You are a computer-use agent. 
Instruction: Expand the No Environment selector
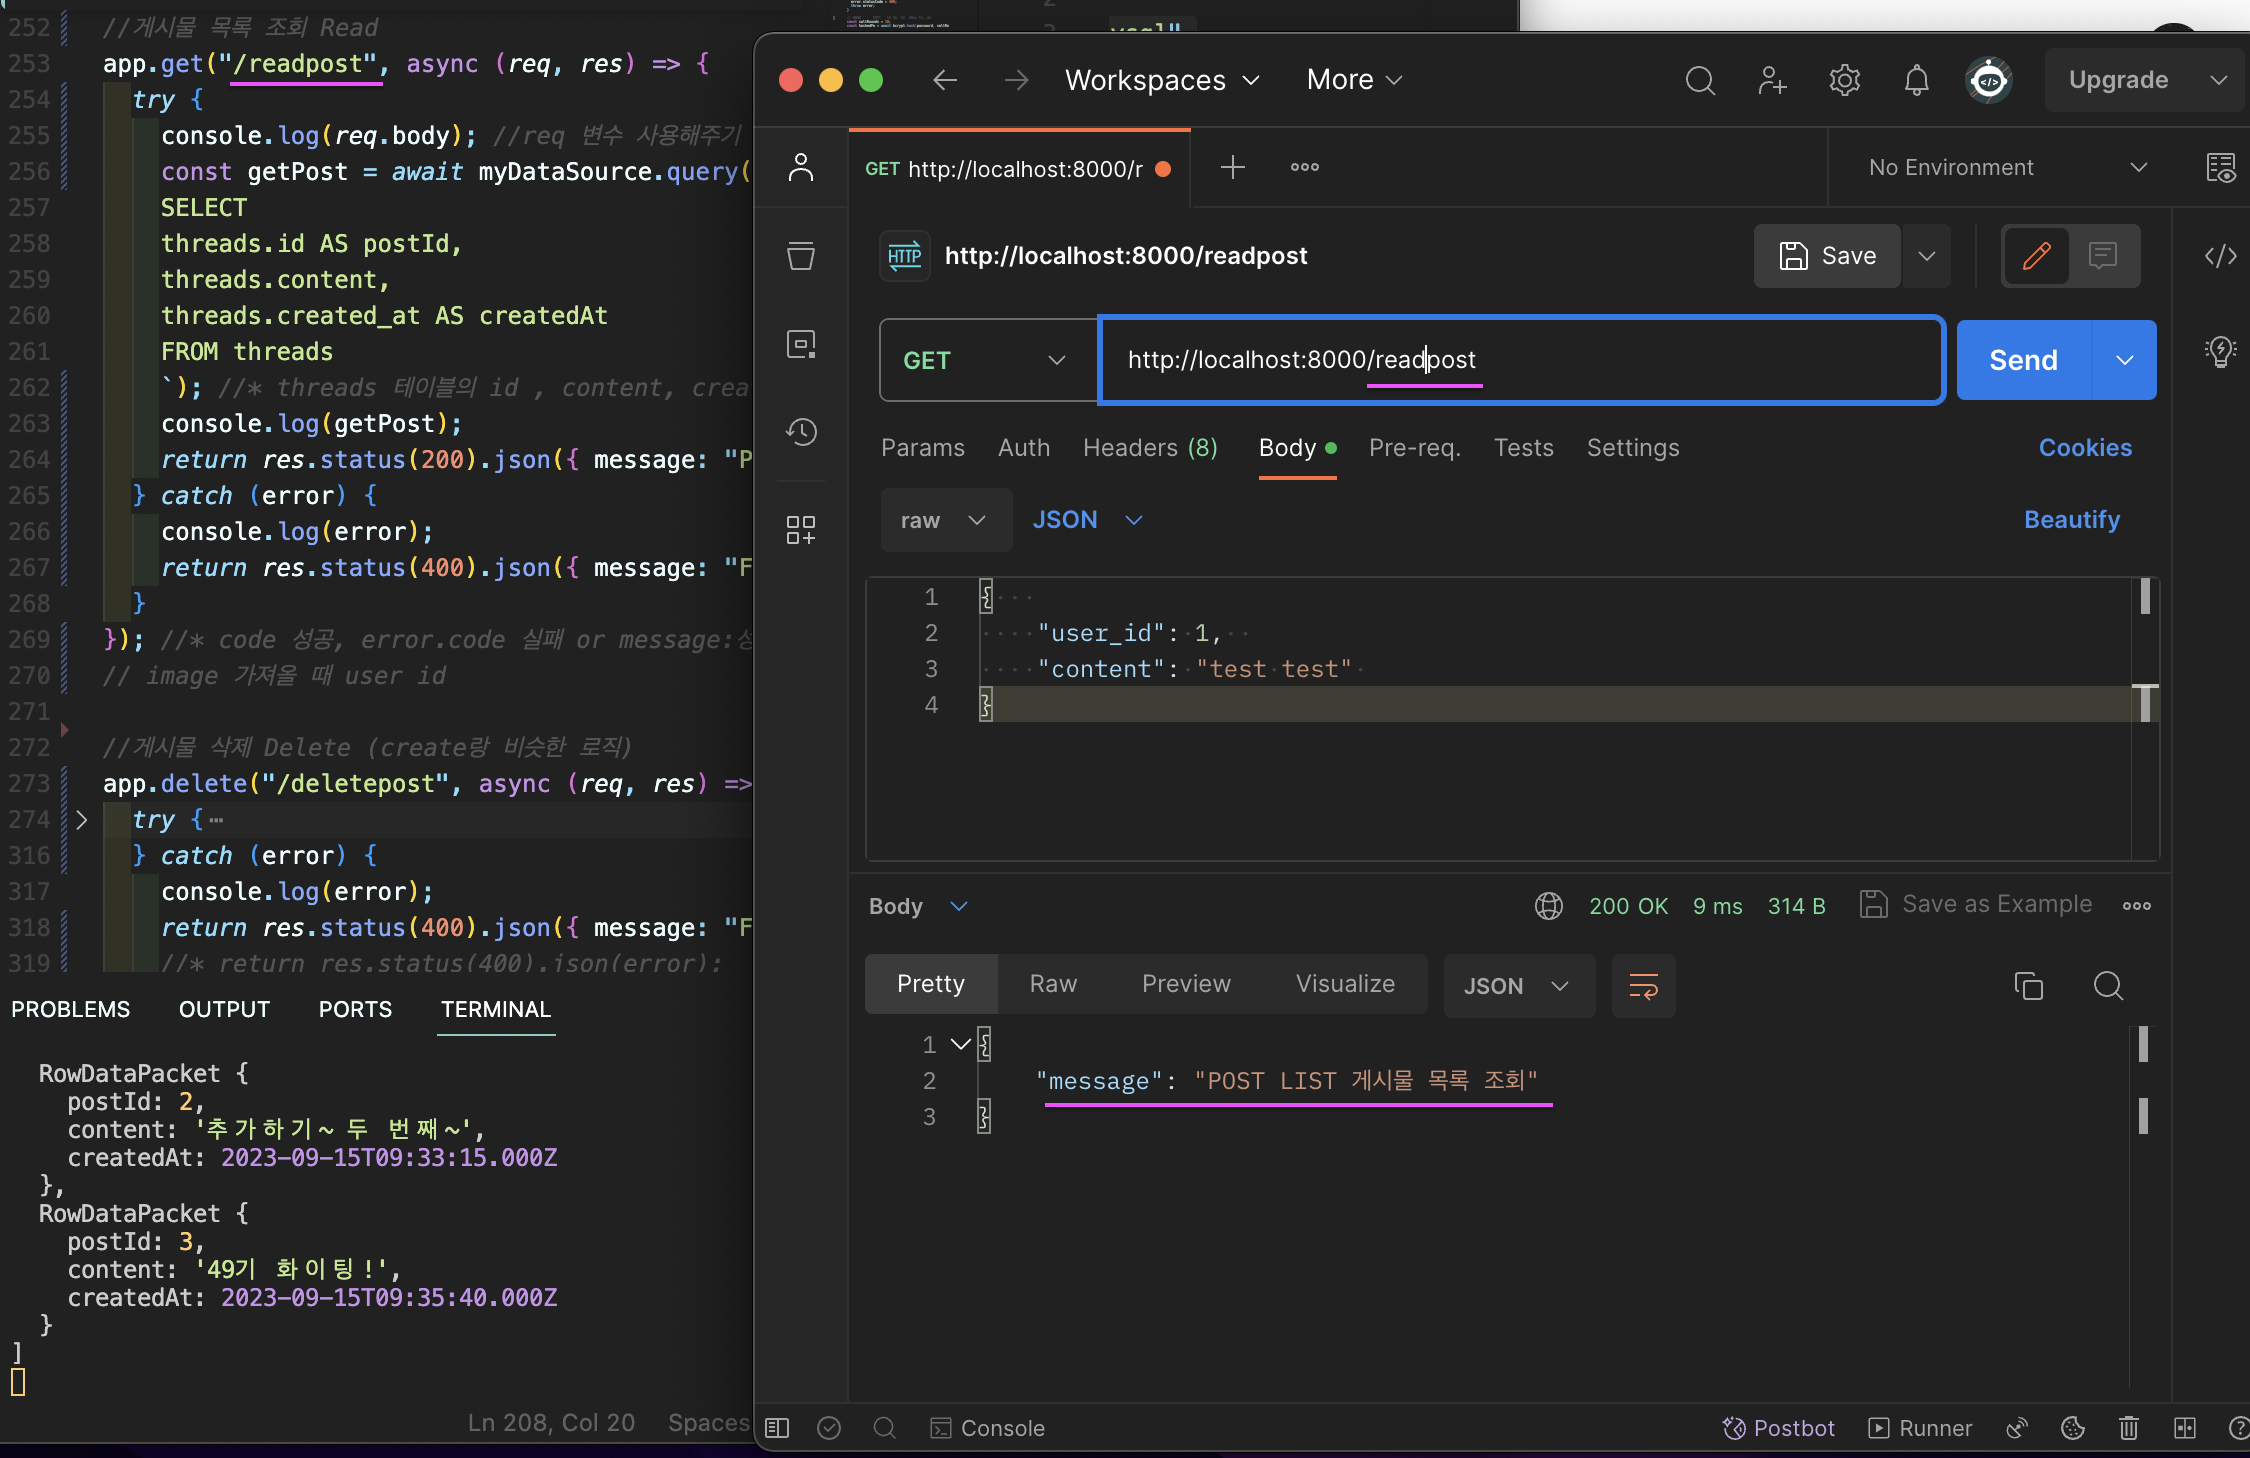[2006, 168]
